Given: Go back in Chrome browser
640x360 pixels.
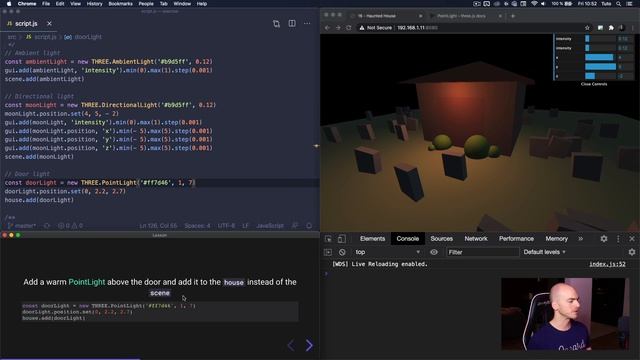Looking at the screenshot, I should (327, 28).
